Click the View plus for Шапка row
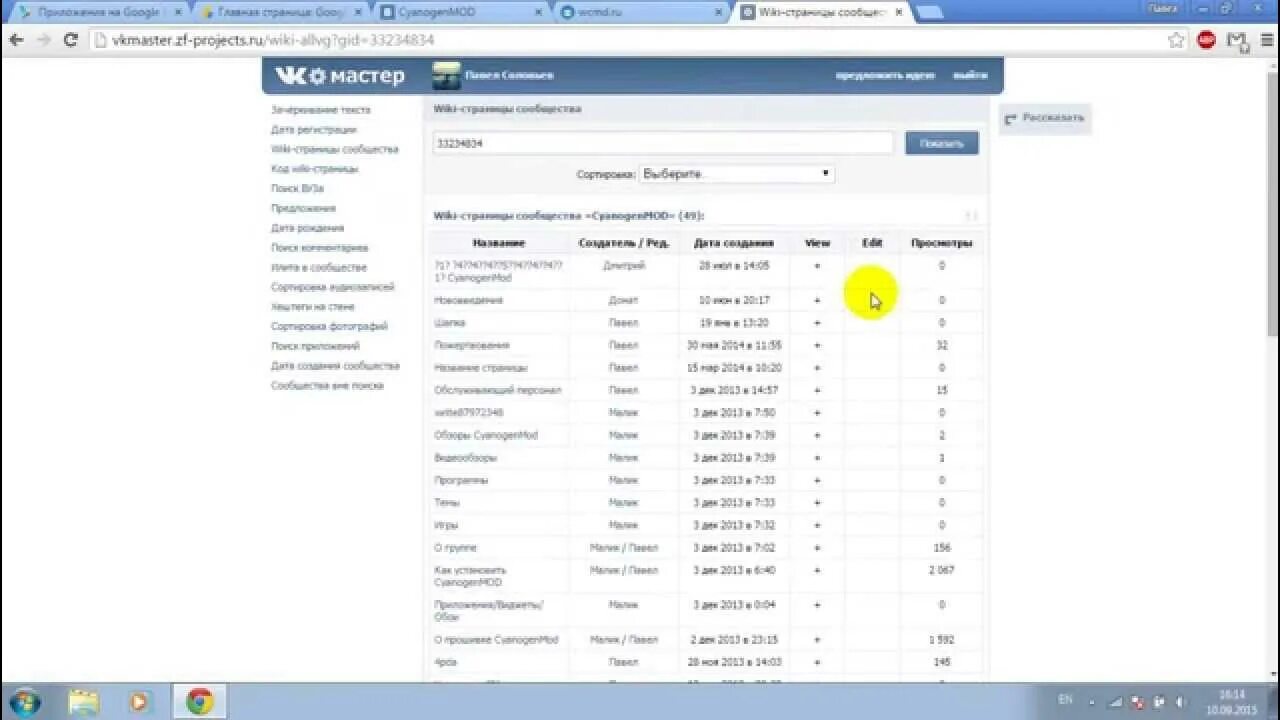Image resolution: width=1280 pixels, height=720 pixels. tap(817, 323)
